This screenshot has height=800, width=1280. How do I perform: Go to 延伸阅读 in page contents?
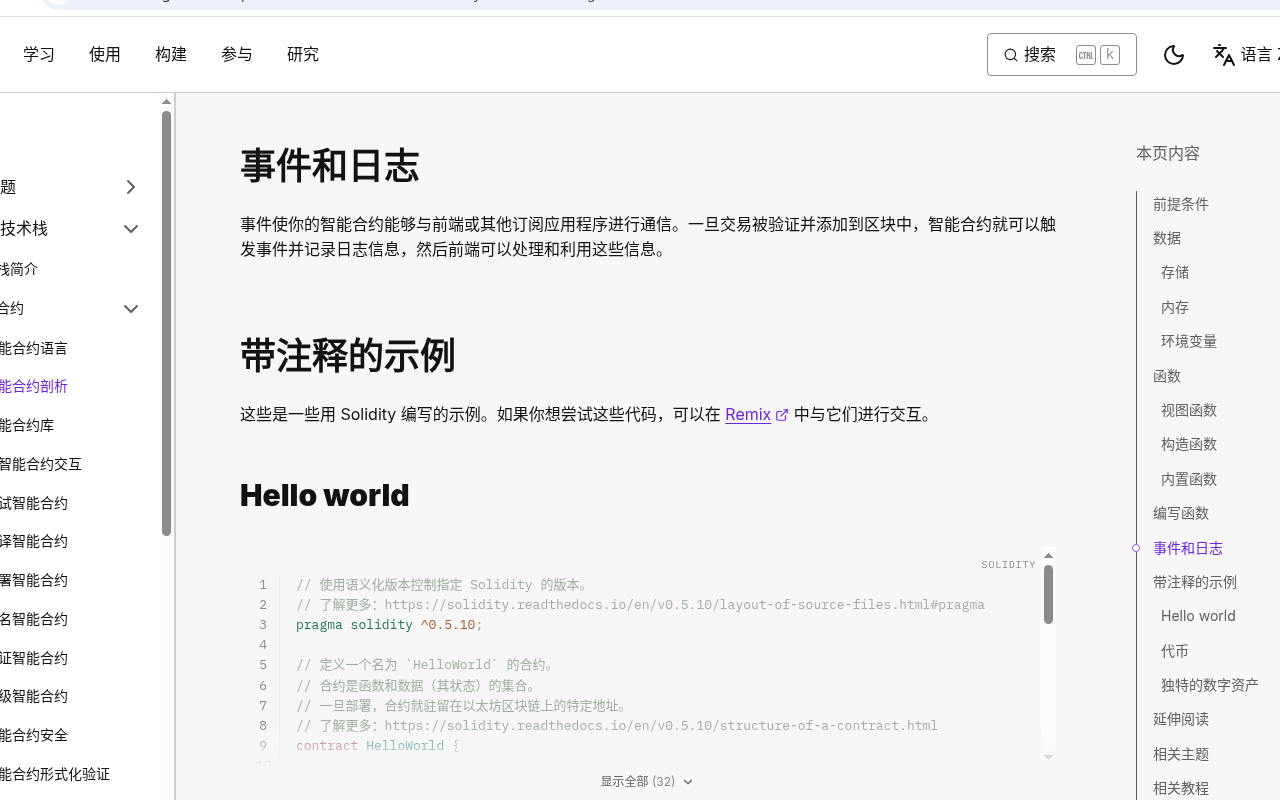pos(1181,719)
